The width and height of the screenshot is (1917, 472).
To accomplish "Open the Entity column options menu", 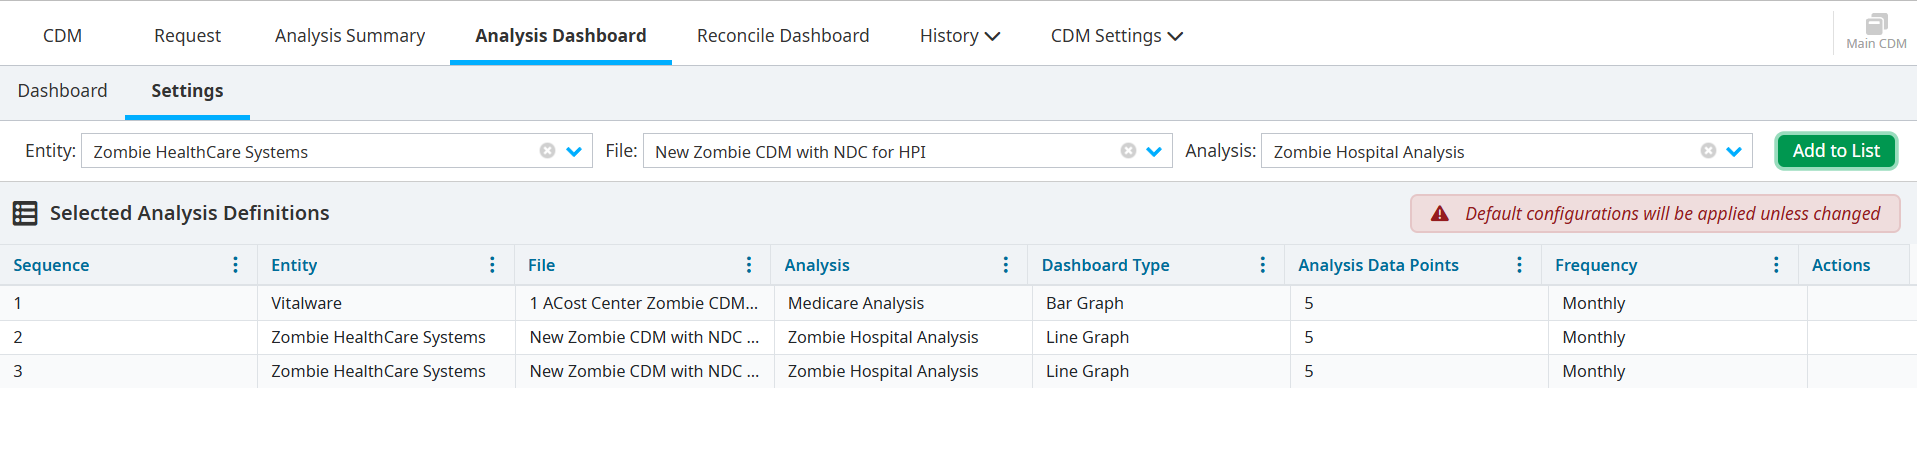I will (x=492, y=265).
